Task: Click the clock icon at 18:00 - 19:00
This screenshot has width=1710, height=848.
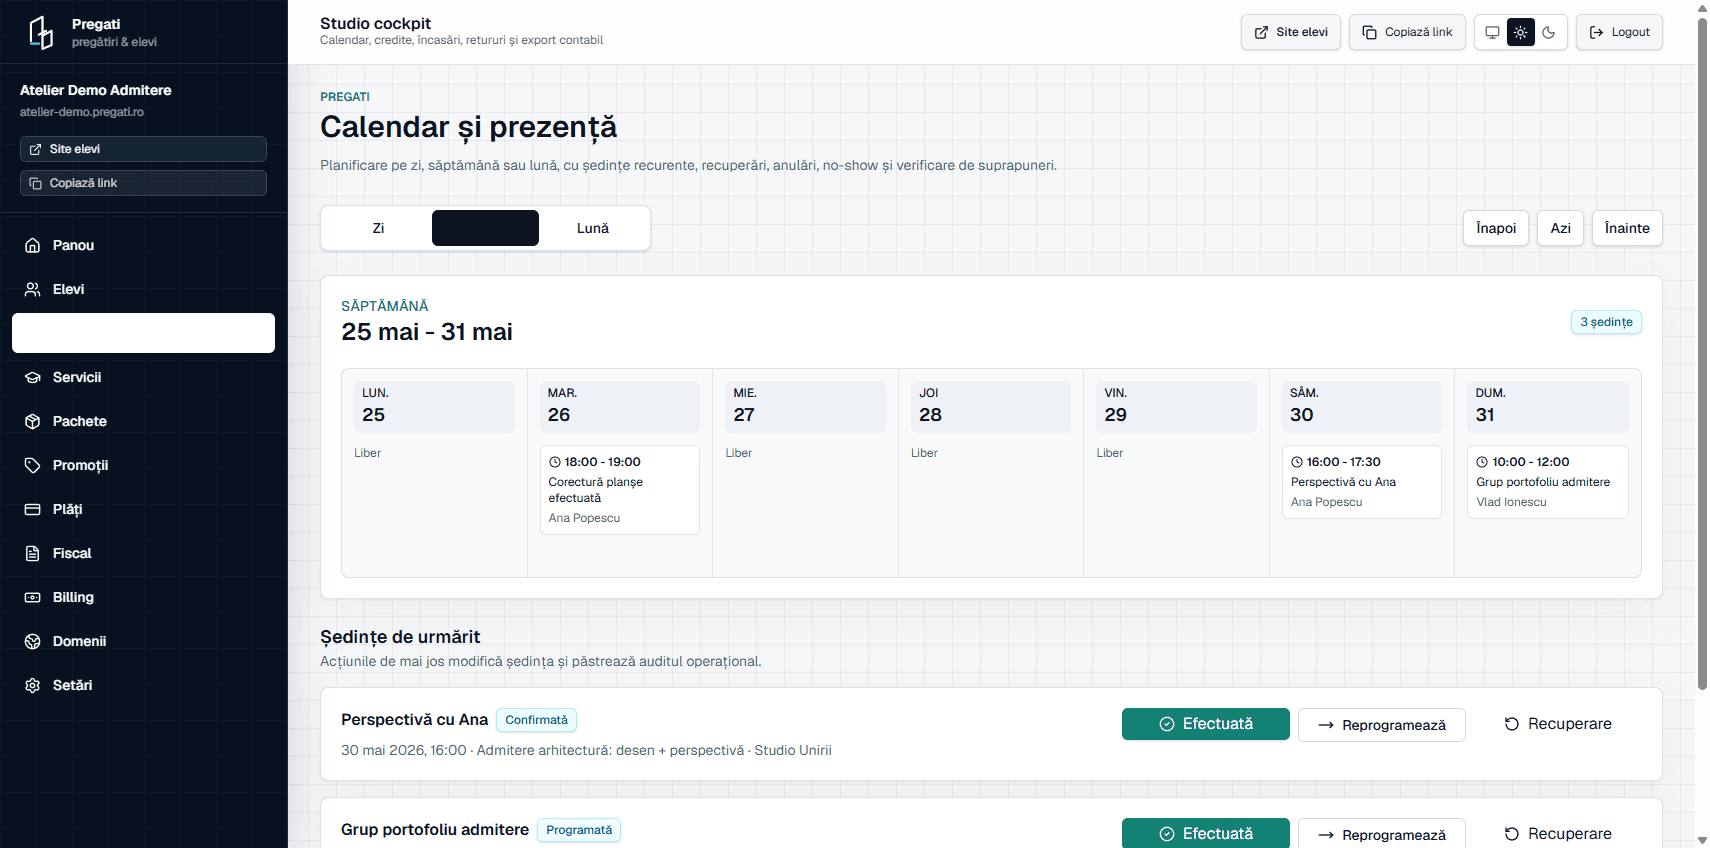Action: click(x=555, y=462)
